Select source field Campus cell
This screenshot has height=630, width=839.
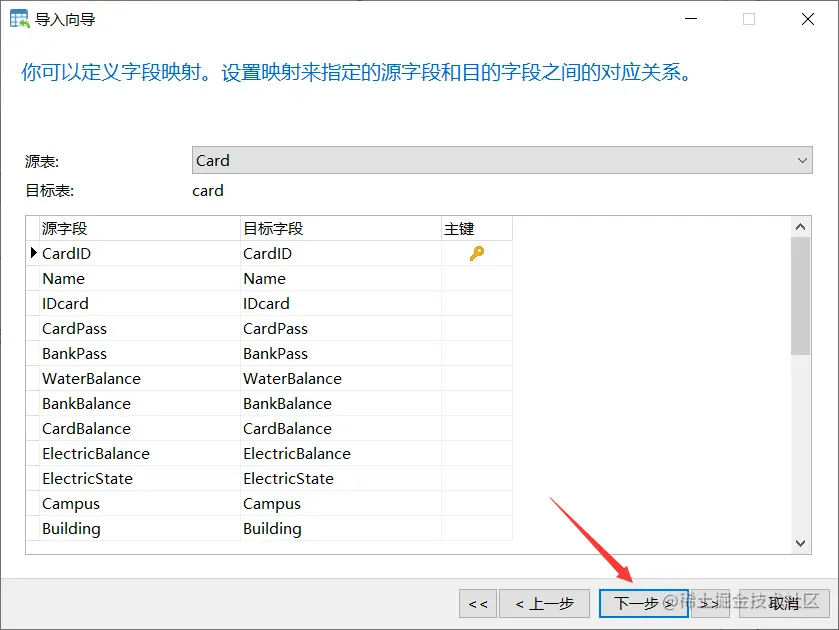coord(140,504)
